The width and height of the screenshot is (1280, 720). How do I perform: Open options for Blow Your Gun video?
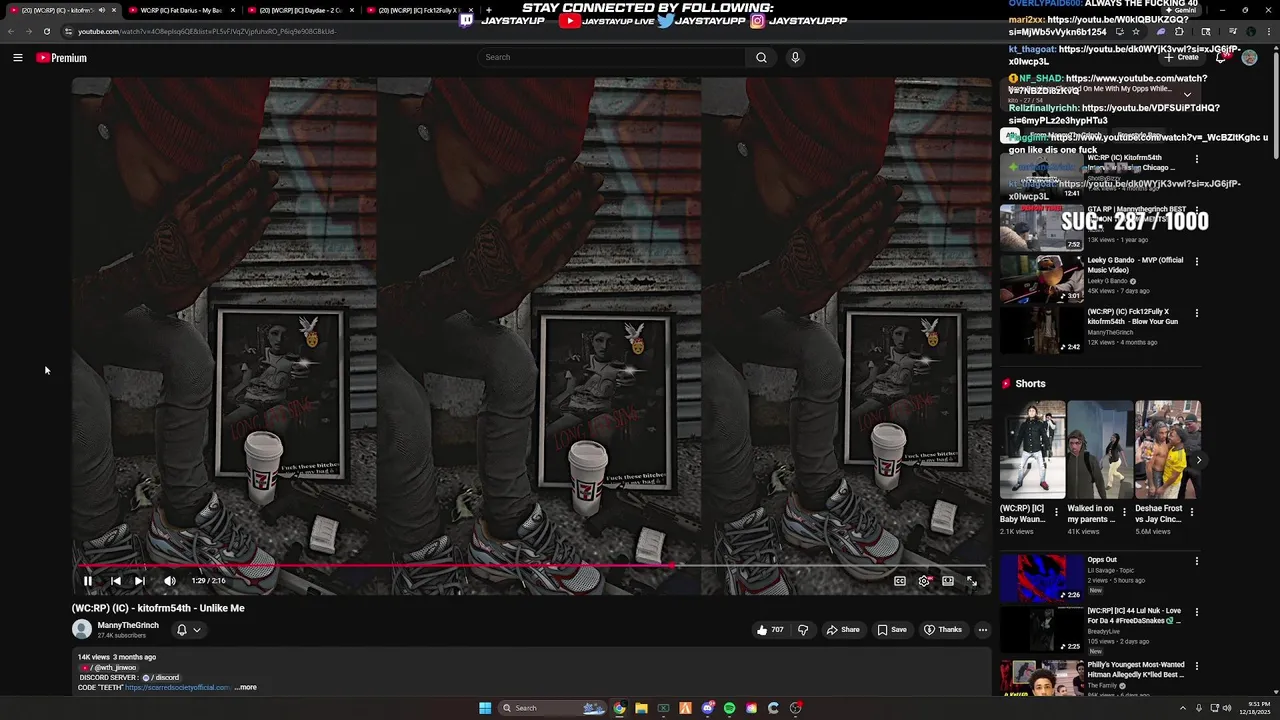coord(1196,314)
